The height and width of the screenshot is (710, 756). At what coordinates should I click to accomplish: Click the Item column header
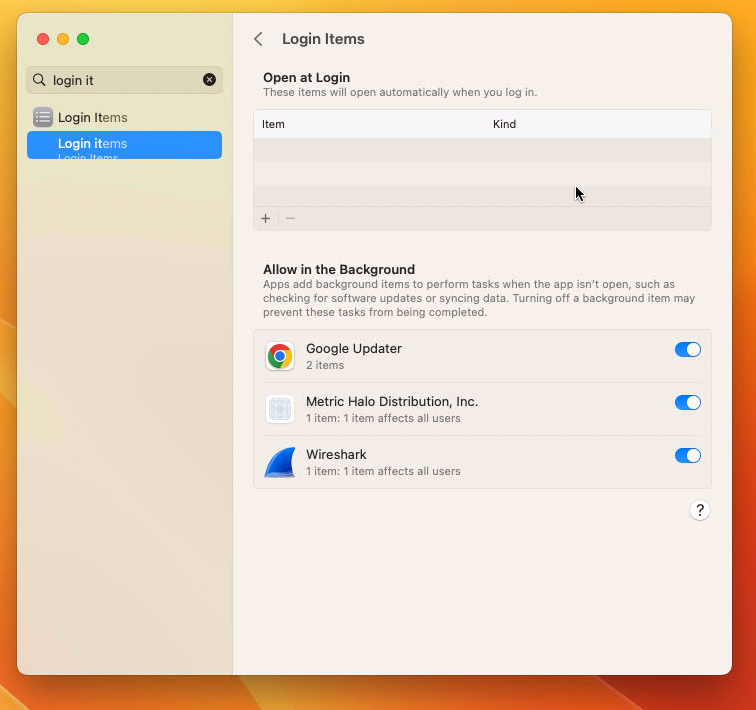(x=273, y=124)
